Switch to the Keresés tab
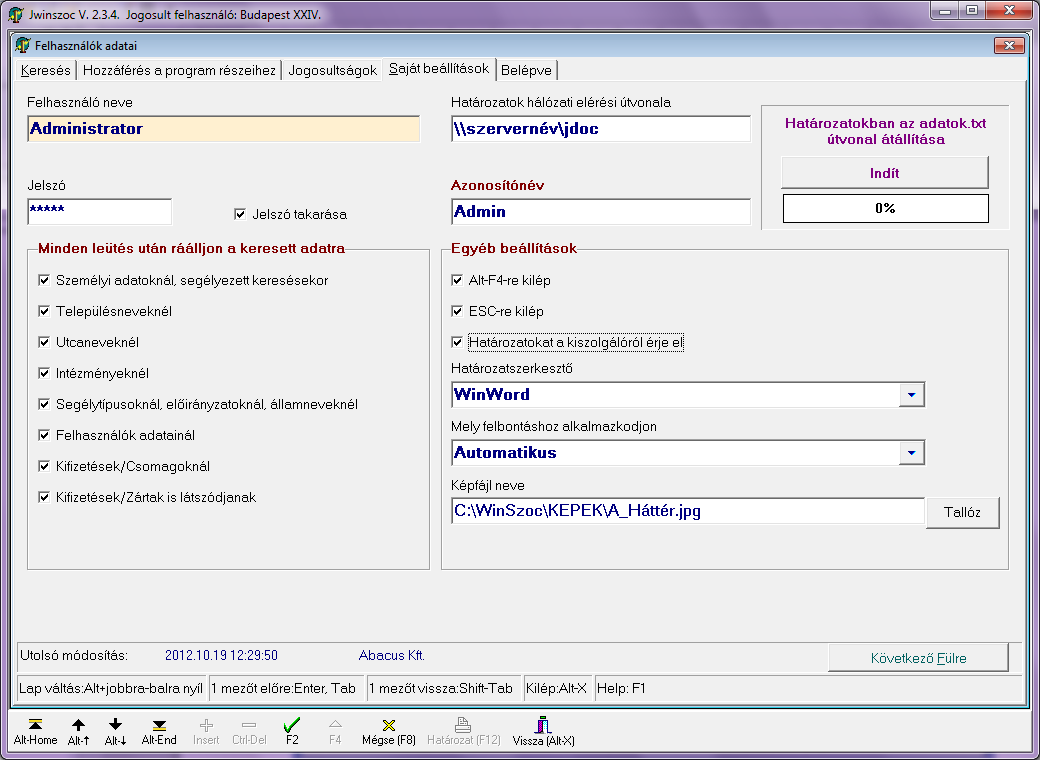Image resolution: width=1040 pixels, height=760 pixels. click(x=46, y=70)
